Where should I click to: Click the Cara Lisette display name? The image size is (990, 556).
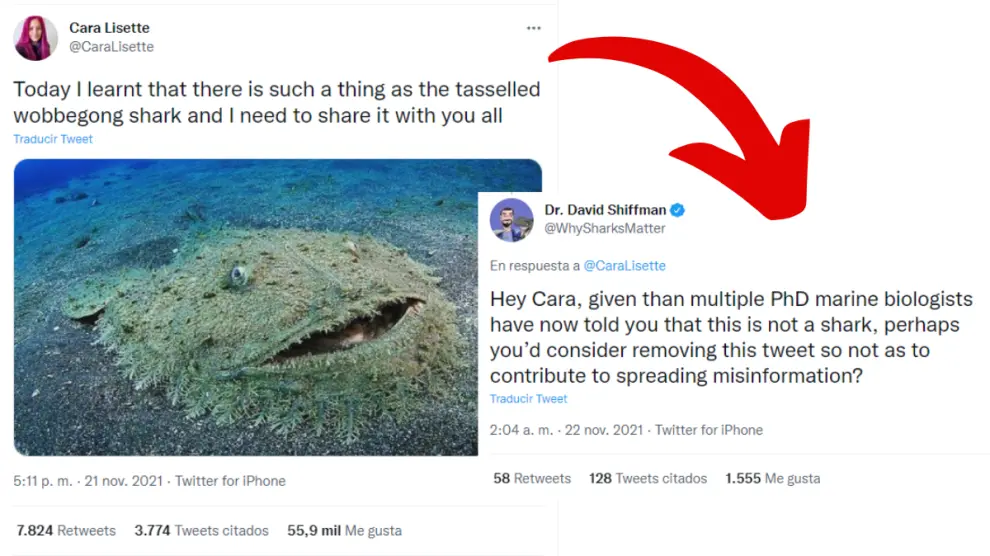click(x=109, y=27)
